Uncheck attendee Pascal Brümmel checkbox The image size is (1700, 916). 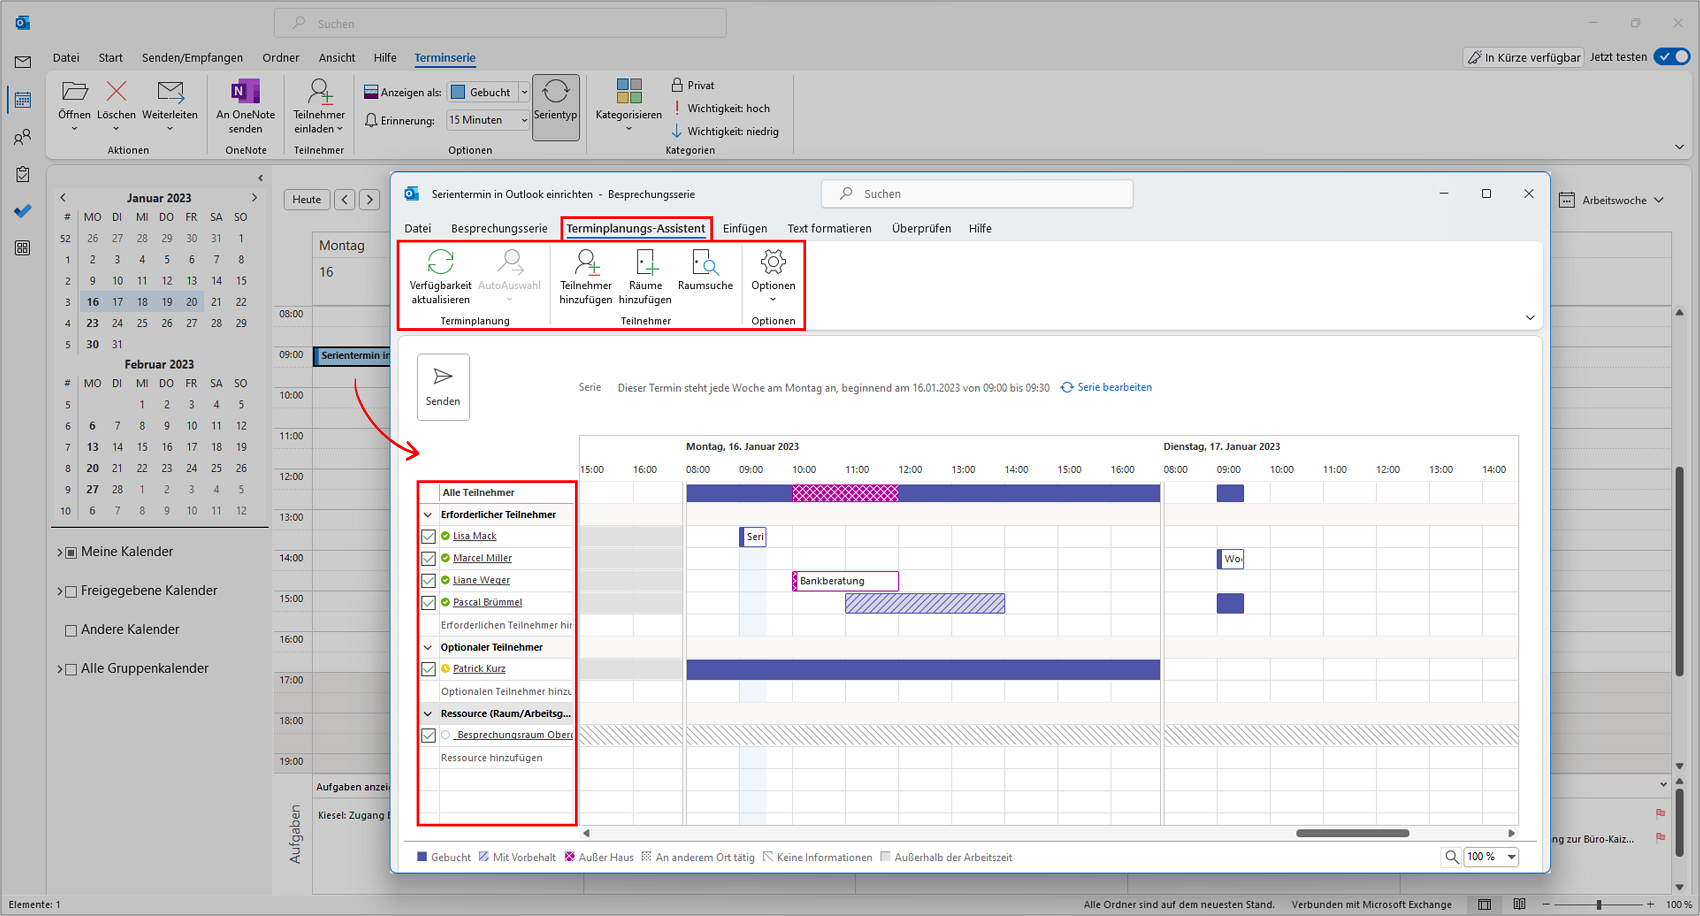pyautogui.click(x=428, y=603)
